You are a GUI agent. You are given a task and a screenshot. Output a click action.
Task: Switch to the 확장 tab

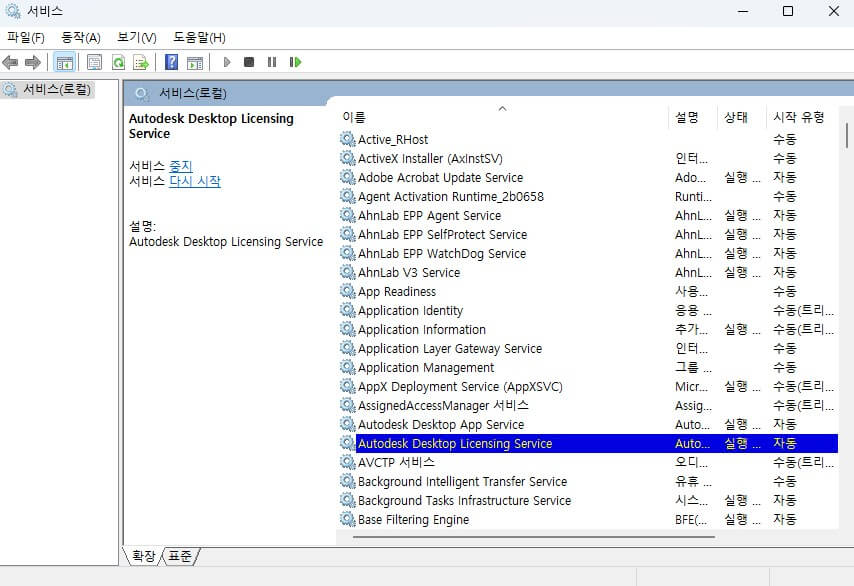(x=144, y=556)
